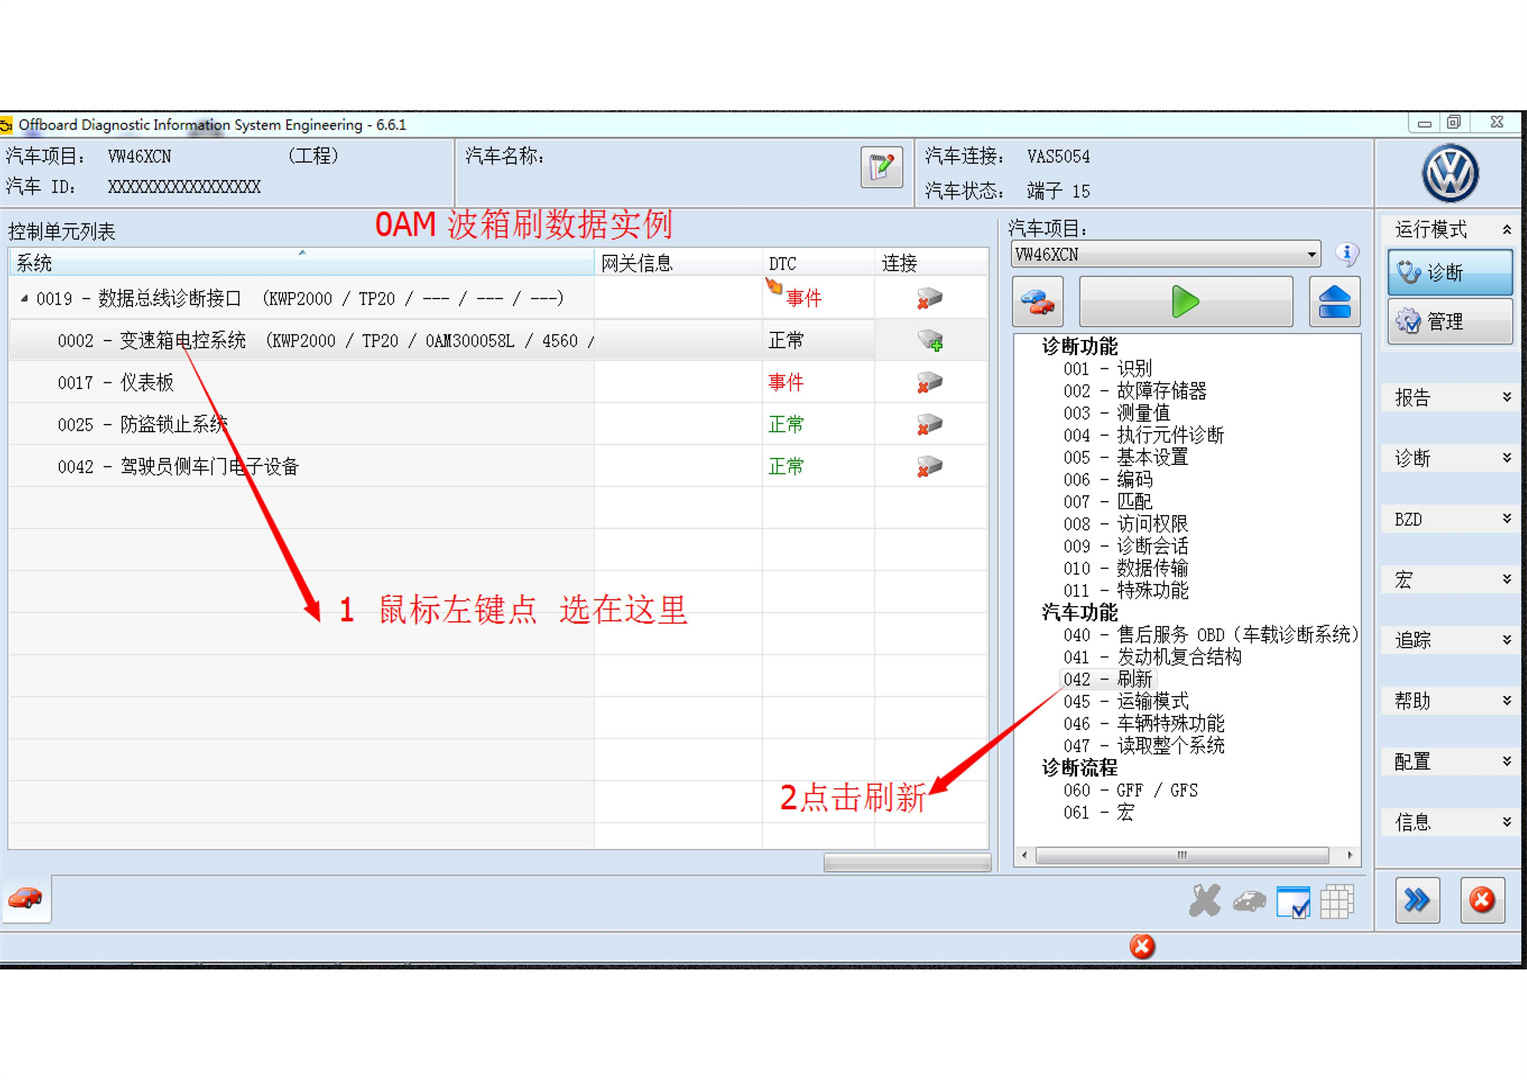The height and width of the screenshot is (1080, 1527).
Task: Click the edit vehicle name notepad icon
Action: 881,167
